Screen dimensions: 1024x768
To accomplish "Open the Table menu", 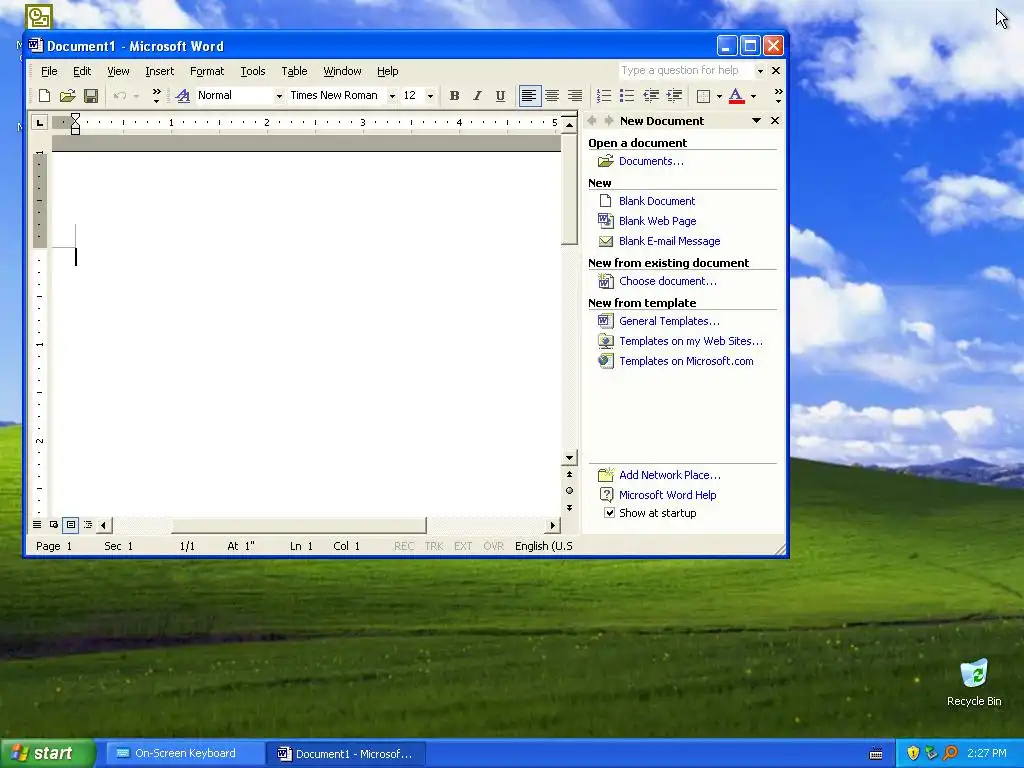I will [294, 71].
